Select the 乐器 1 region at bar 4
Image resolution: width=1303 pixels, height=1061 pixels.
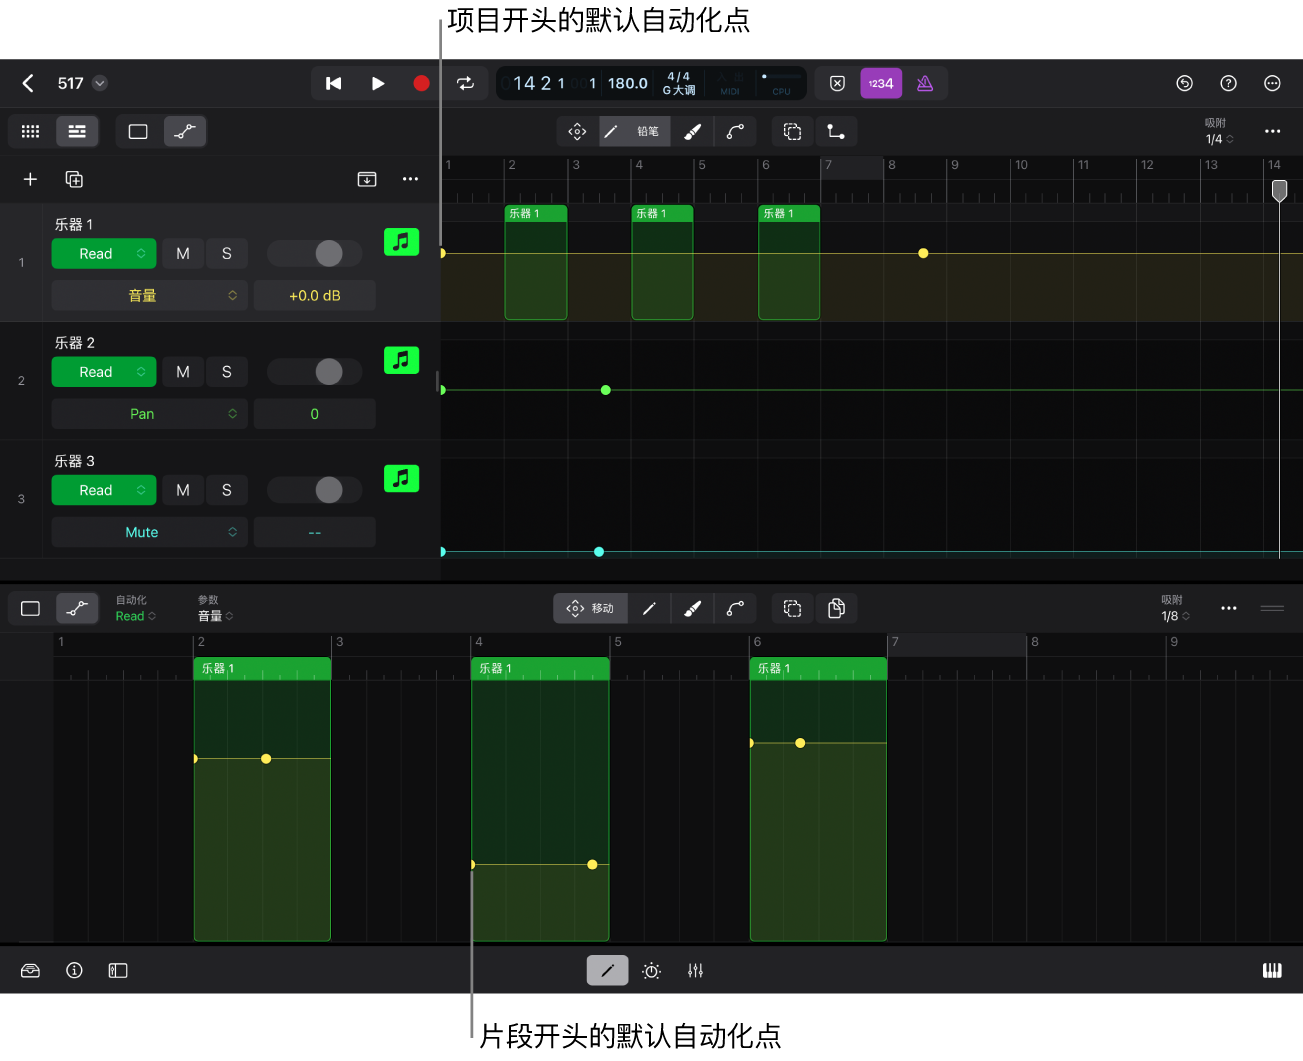coord(662,262)
